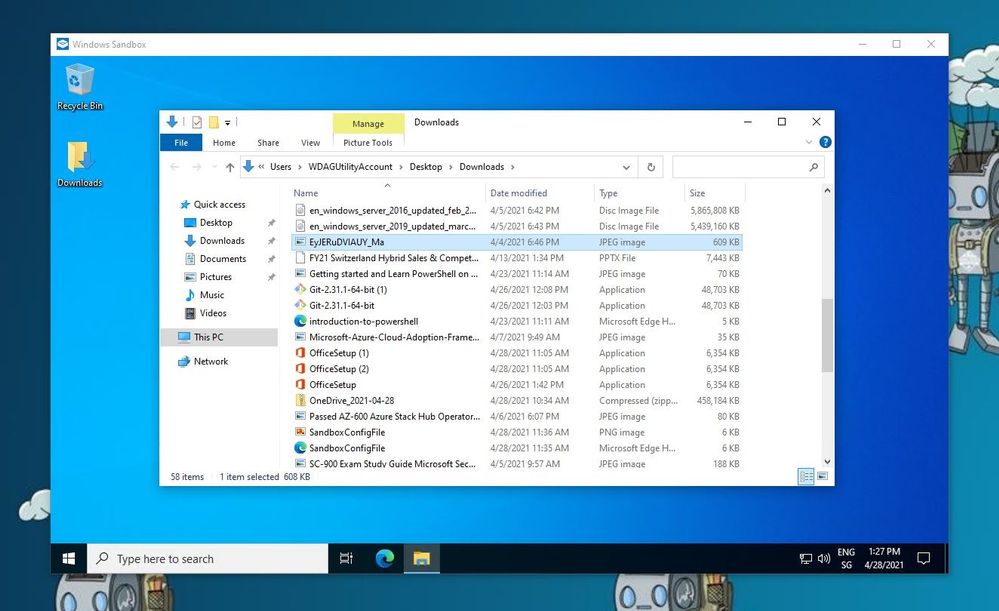
Task: Select Microsoft-Azure-Cloud-Adoption-Frame image file
Action: 516,337
